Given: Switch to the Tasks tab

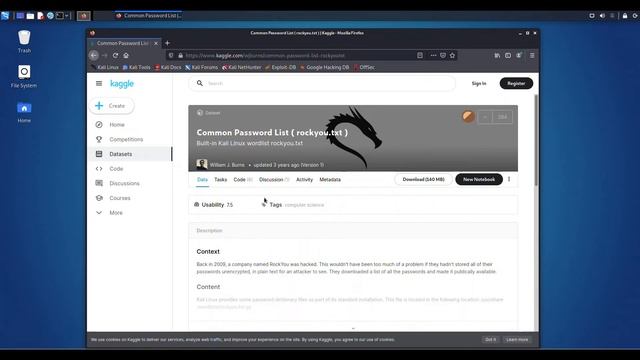Looking at the screenshot, I should [220, 180].
